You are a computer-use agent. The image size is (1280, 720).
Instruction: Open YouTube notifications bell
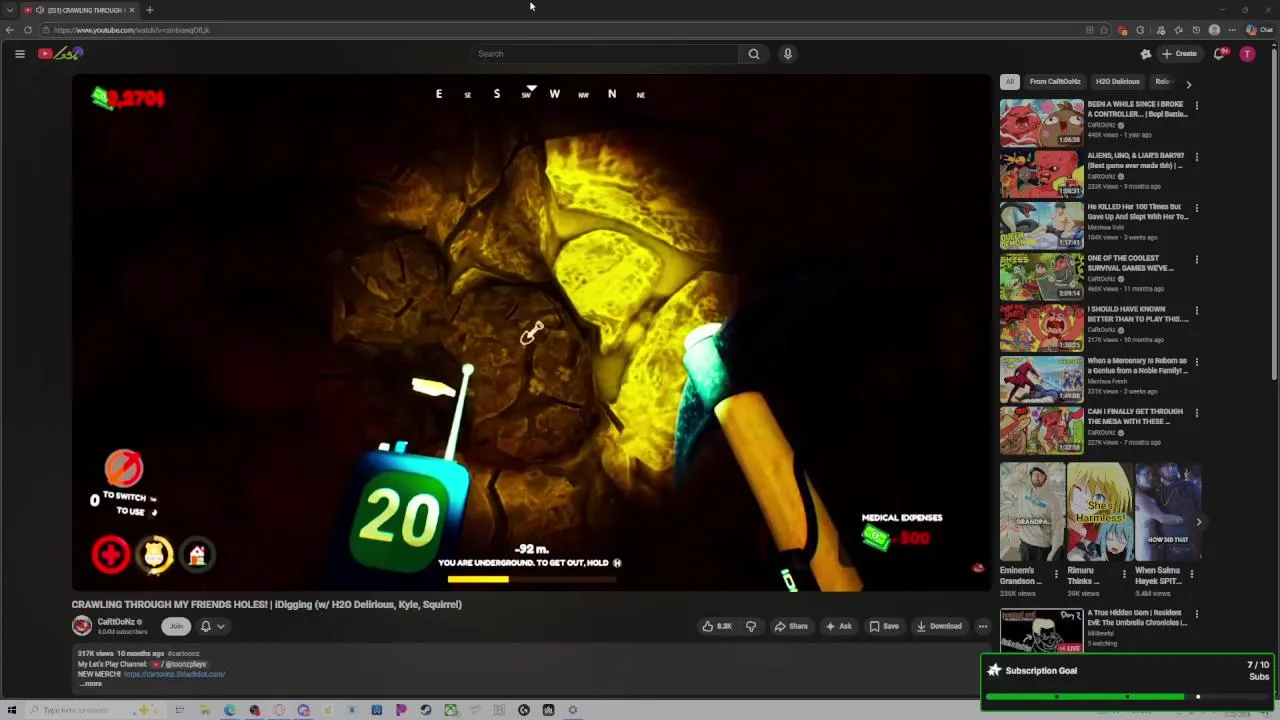pyautogui.click(x=1219, y=54)
